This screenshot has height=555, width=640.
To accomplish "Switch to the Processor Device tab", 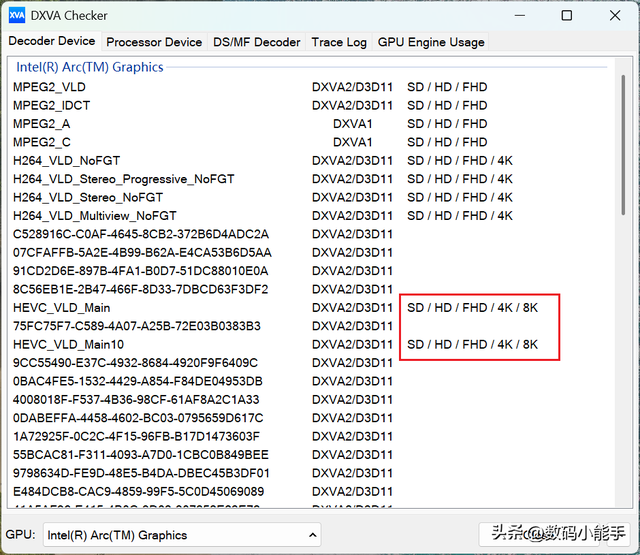I will click(x=154, y=42).
